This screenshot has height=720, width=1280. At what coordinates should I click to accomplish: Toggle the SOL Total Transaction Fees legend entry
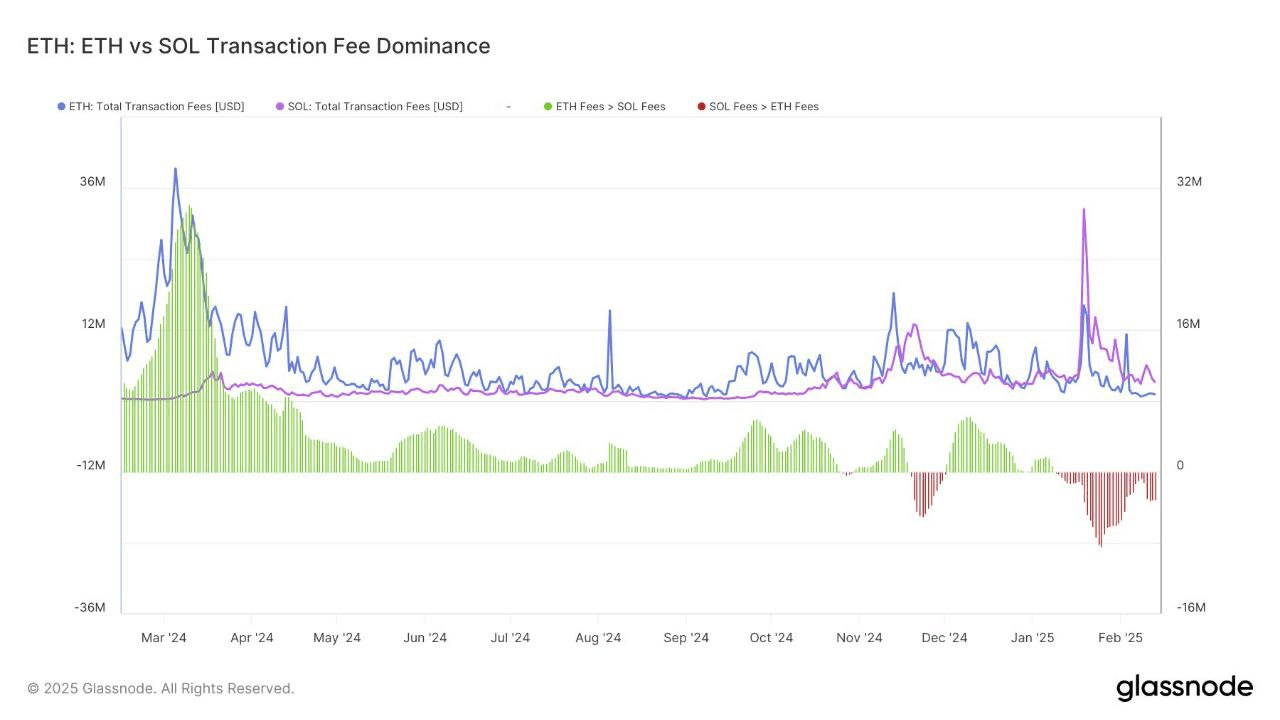tap(369, 106)
